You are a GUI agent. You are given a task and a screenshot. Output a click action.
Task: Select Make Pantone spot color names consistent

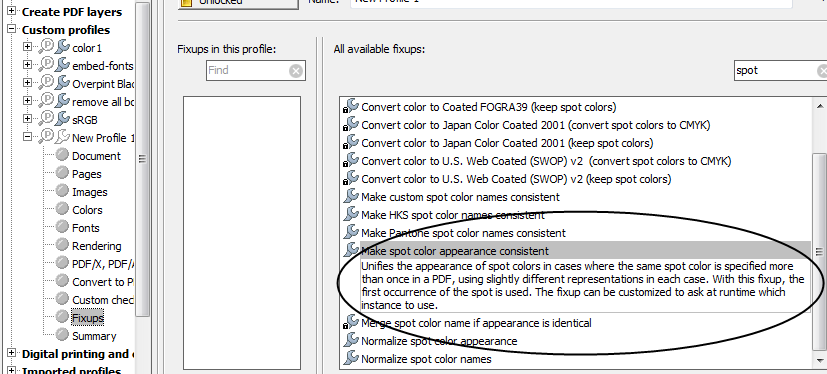463,233
